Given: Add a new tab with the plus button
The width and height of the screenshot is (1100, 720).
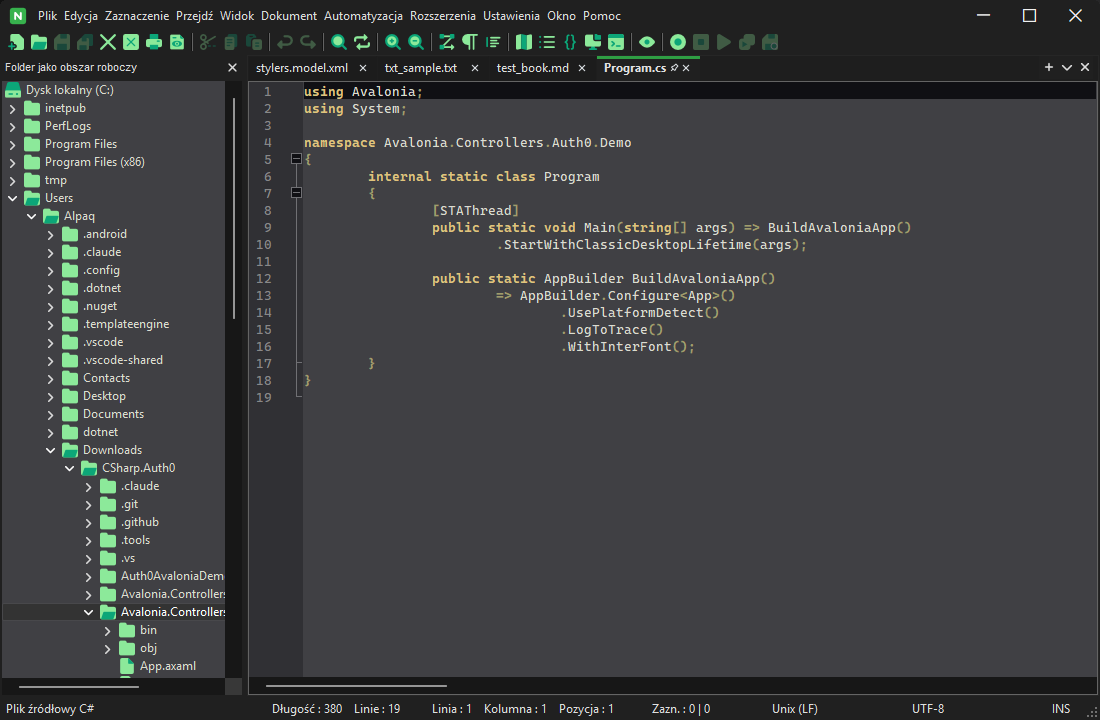Looking at the screenshot, I should [1049, 67].
